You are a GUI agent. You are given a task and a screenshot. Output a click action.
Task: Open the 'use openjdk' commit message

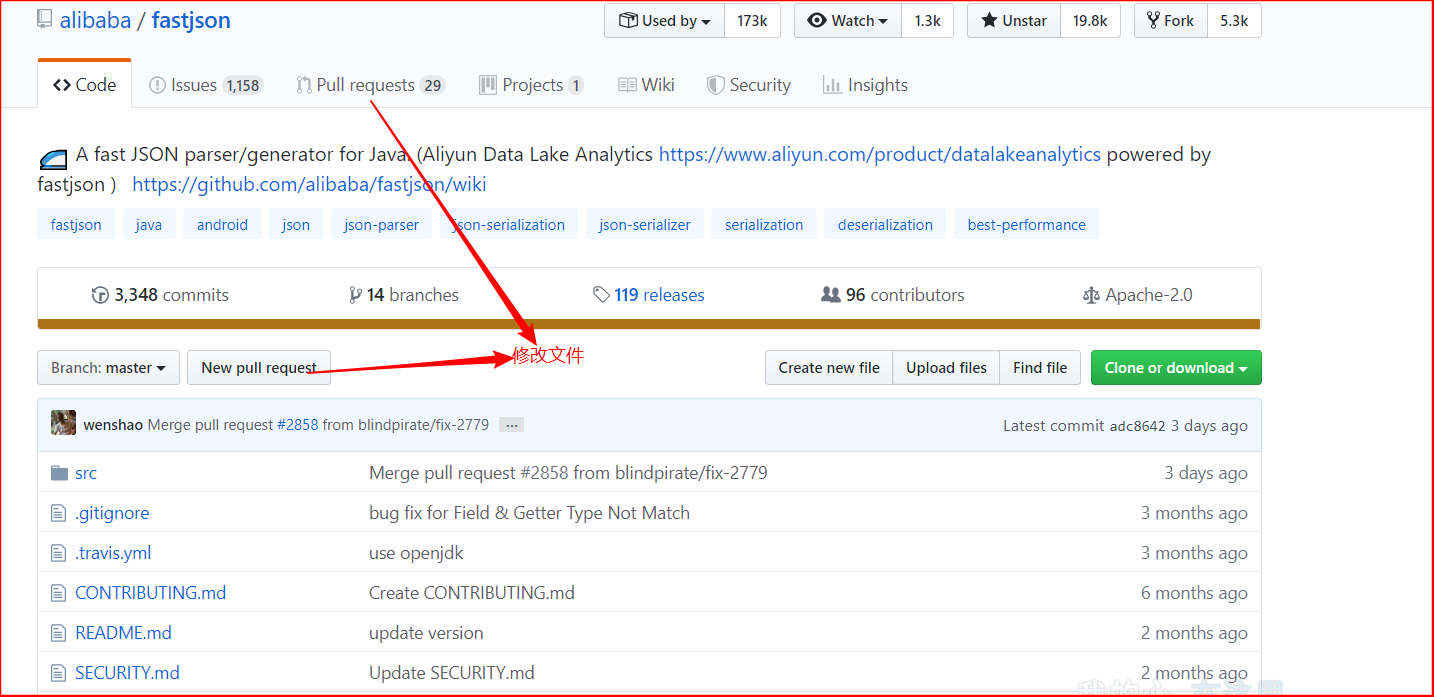[x=416, y=553]
